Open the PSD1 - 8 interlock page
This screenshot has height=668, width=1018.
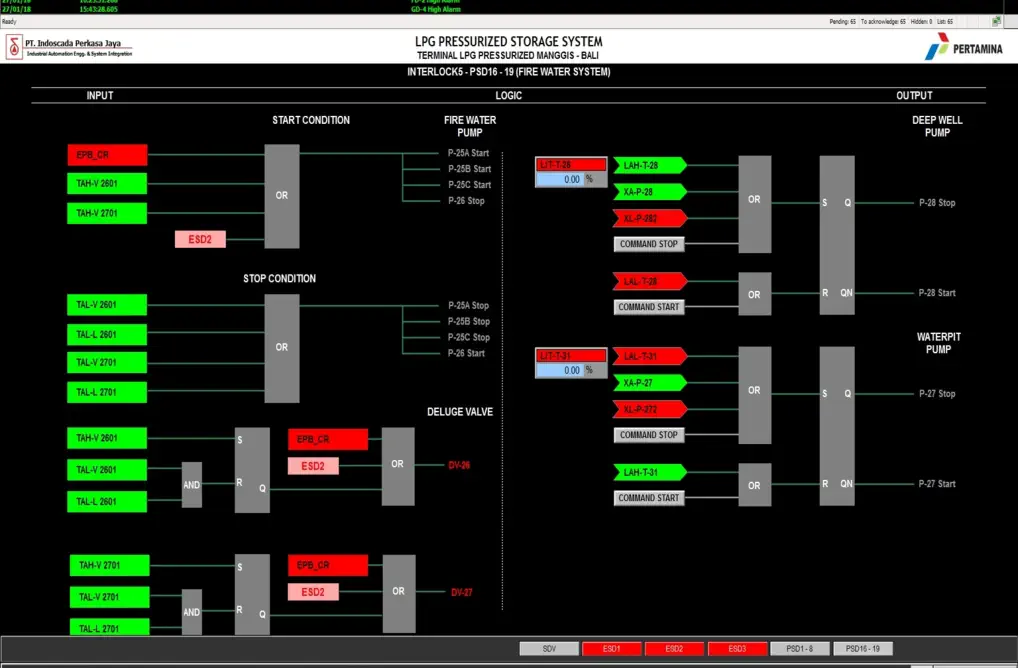[799, 649]
